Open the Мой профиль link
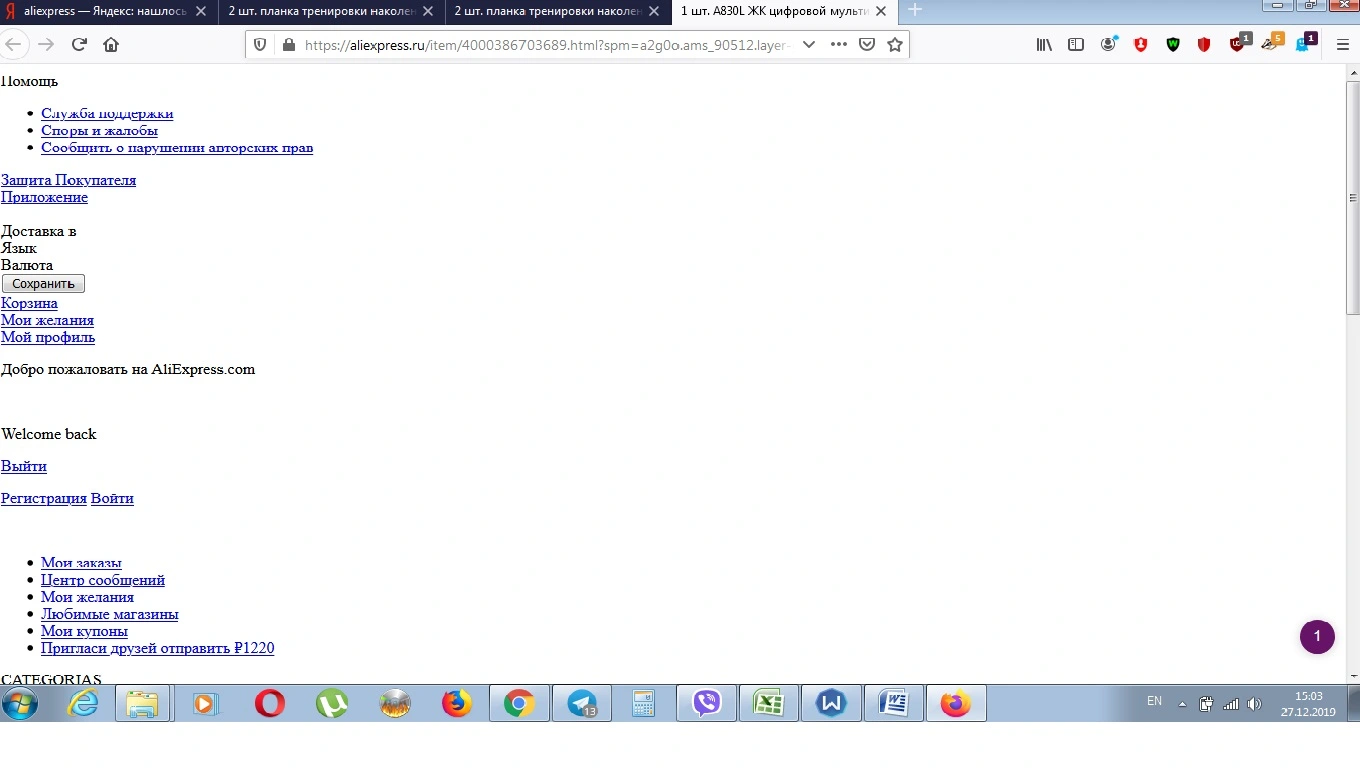The height and width of the screenshot is (768, 1360). (48, 337)
